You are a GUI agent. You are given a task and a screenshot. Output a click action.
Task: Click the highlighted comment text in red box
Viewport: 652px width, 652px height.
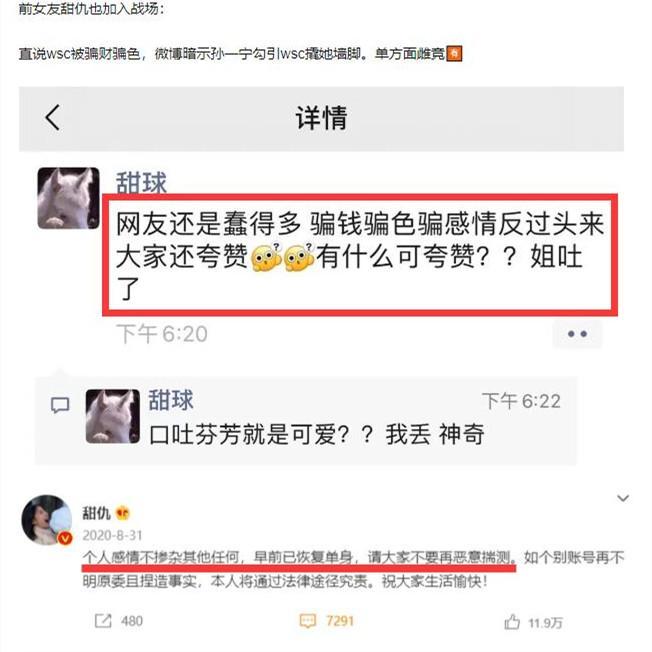coord(360,255)
